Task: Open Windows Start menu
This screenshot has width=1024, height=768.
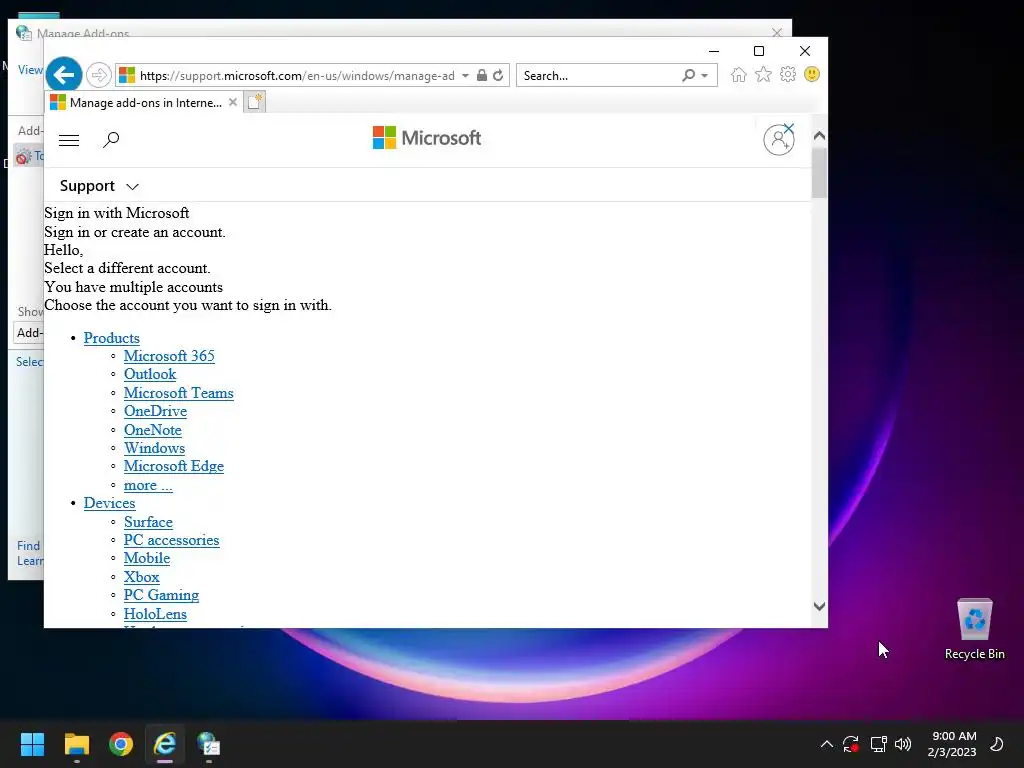Action: coord(32,744)
